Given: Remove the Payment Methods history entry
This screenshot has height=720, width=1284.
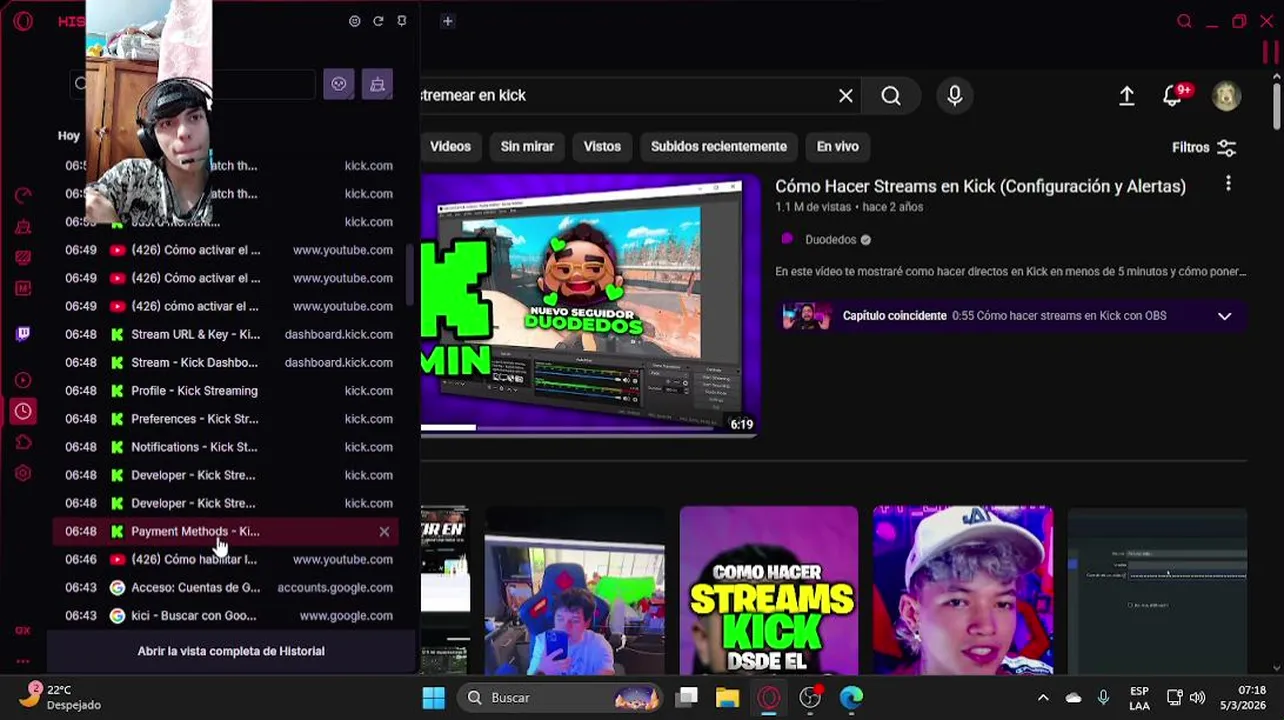Looking at the screenshot, I should click(x=384, y=532).
